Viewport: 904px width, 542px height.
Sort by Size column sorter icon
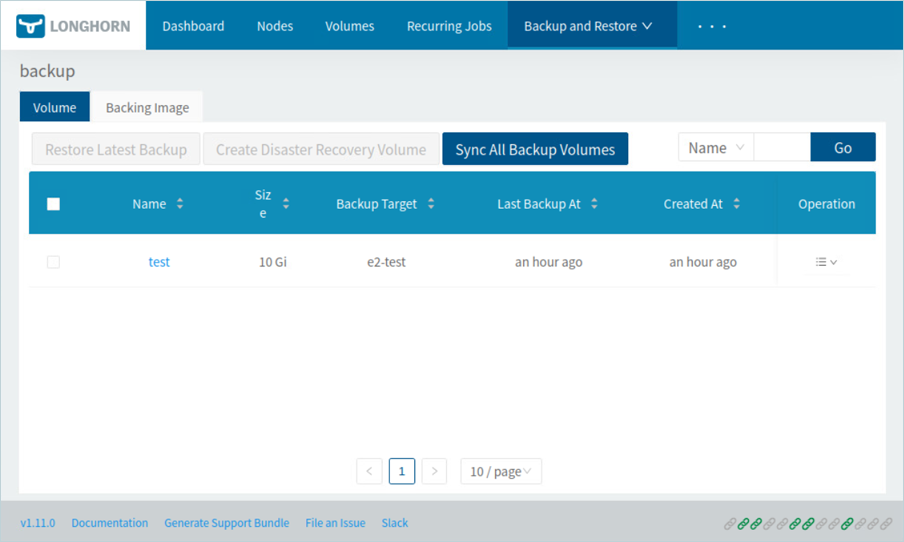[286, 204]
